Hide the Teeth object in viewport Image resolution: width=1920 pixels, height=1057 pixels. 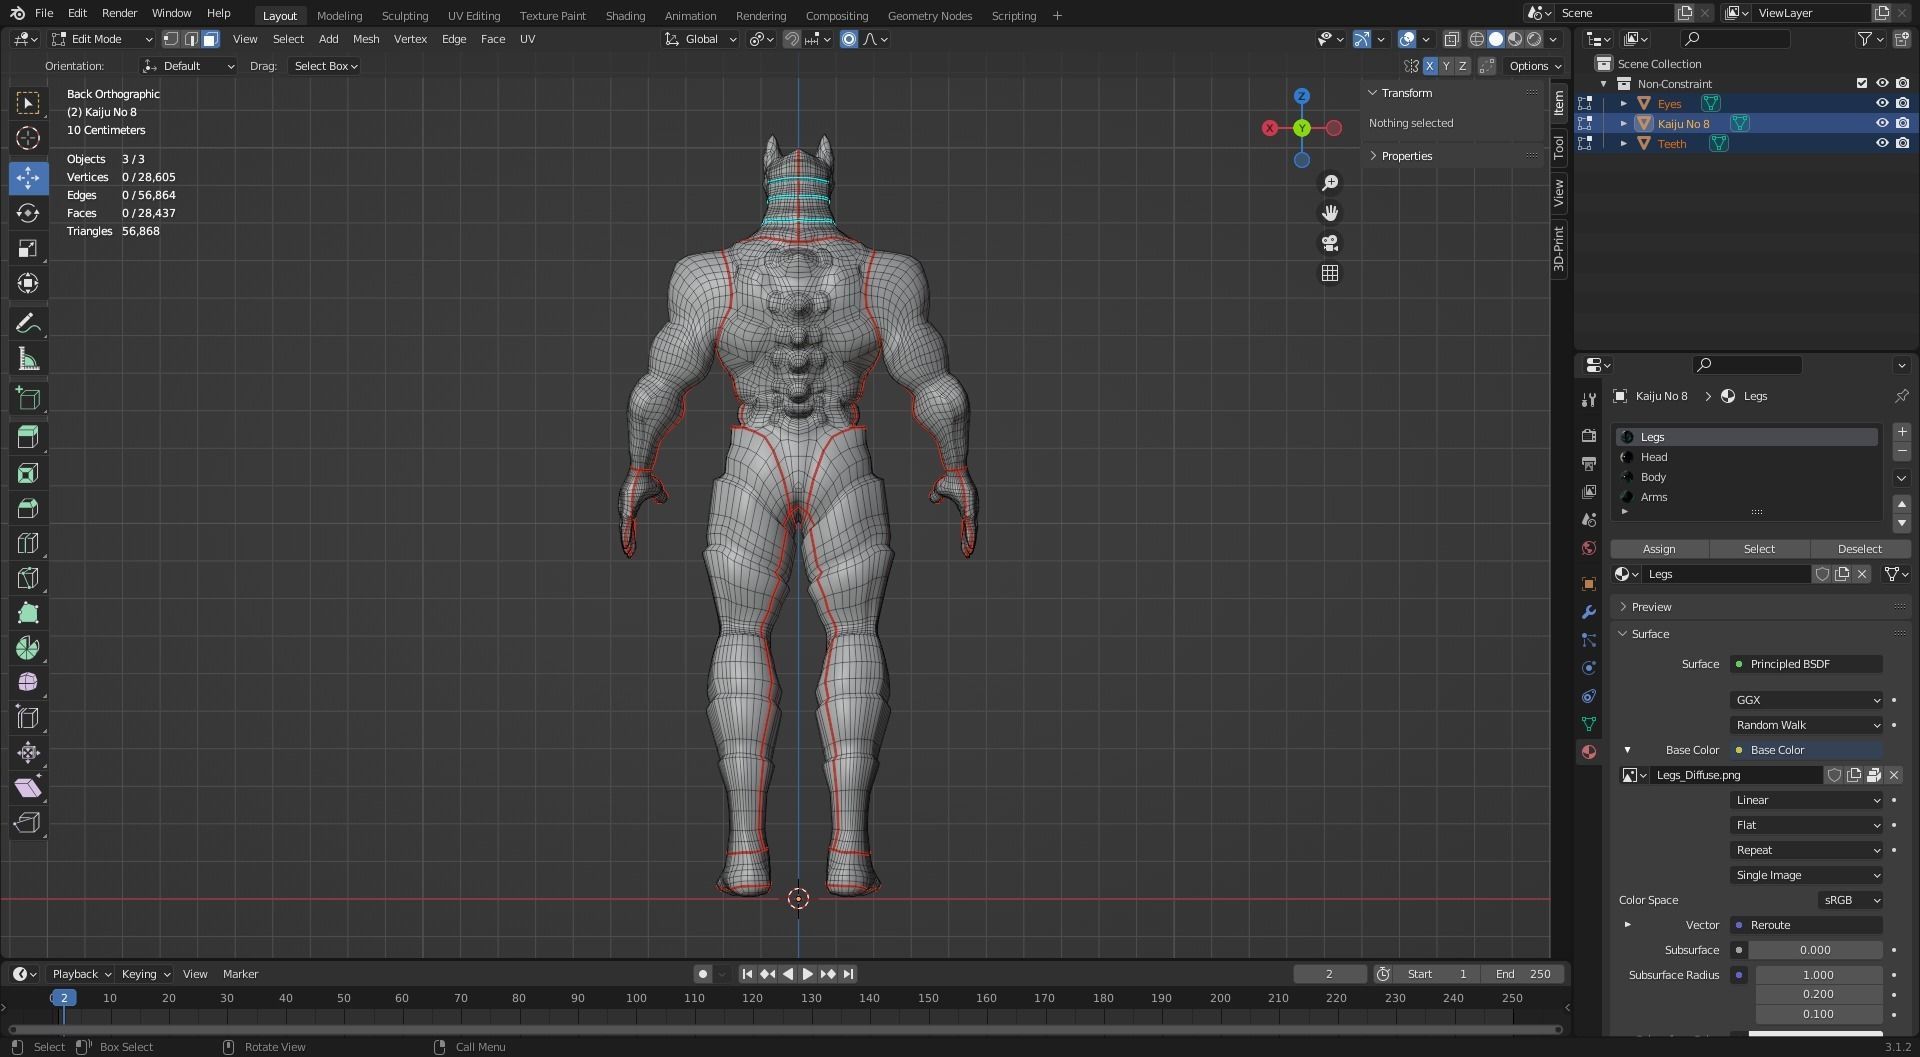(x=1882, y=143)
